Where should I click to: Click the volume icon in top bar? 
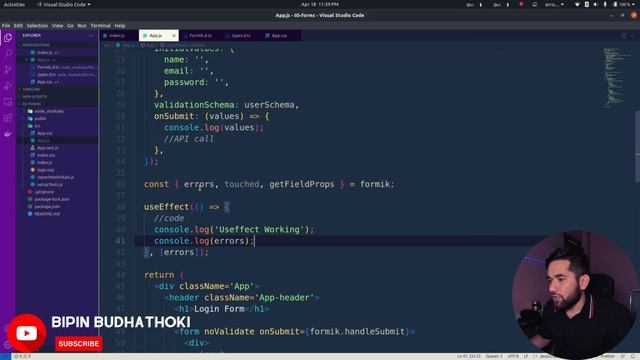pos(596,4)
